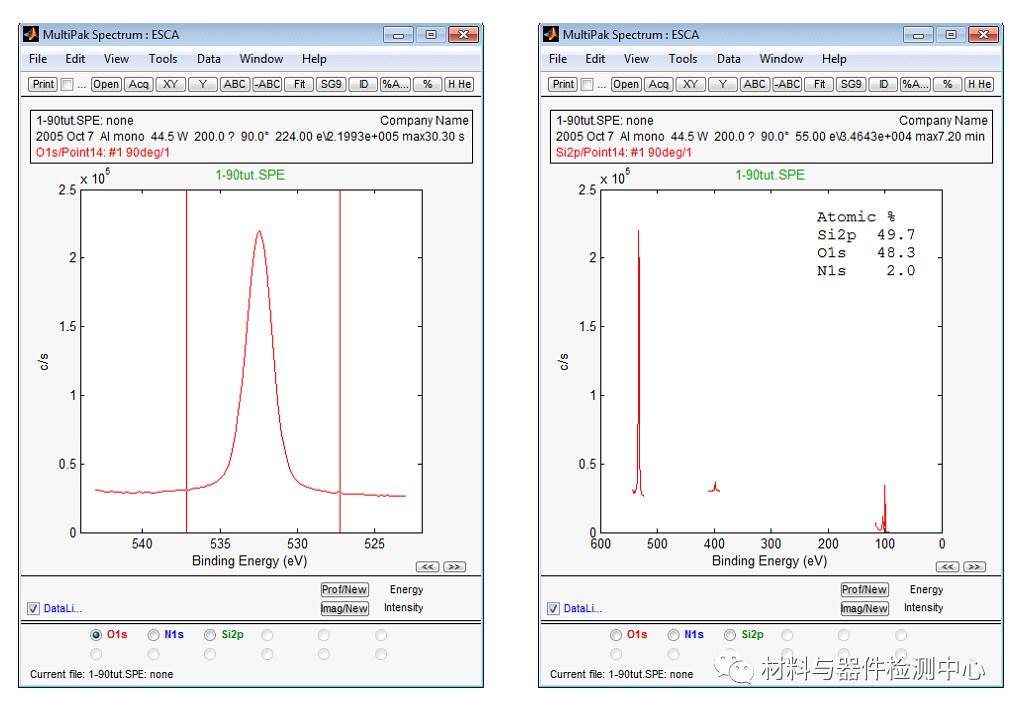The image size is (1018, 713).
Task: Click the SG9 smoothing button in right window
Action: [x=851, y=84]
